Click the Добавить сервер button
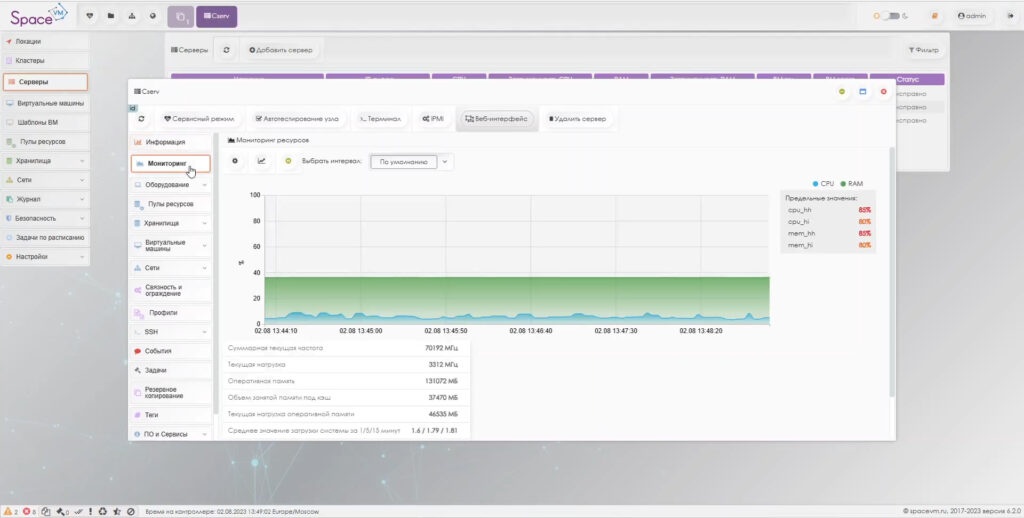Viewport: 1024px width, 518px height. point(281,49)
